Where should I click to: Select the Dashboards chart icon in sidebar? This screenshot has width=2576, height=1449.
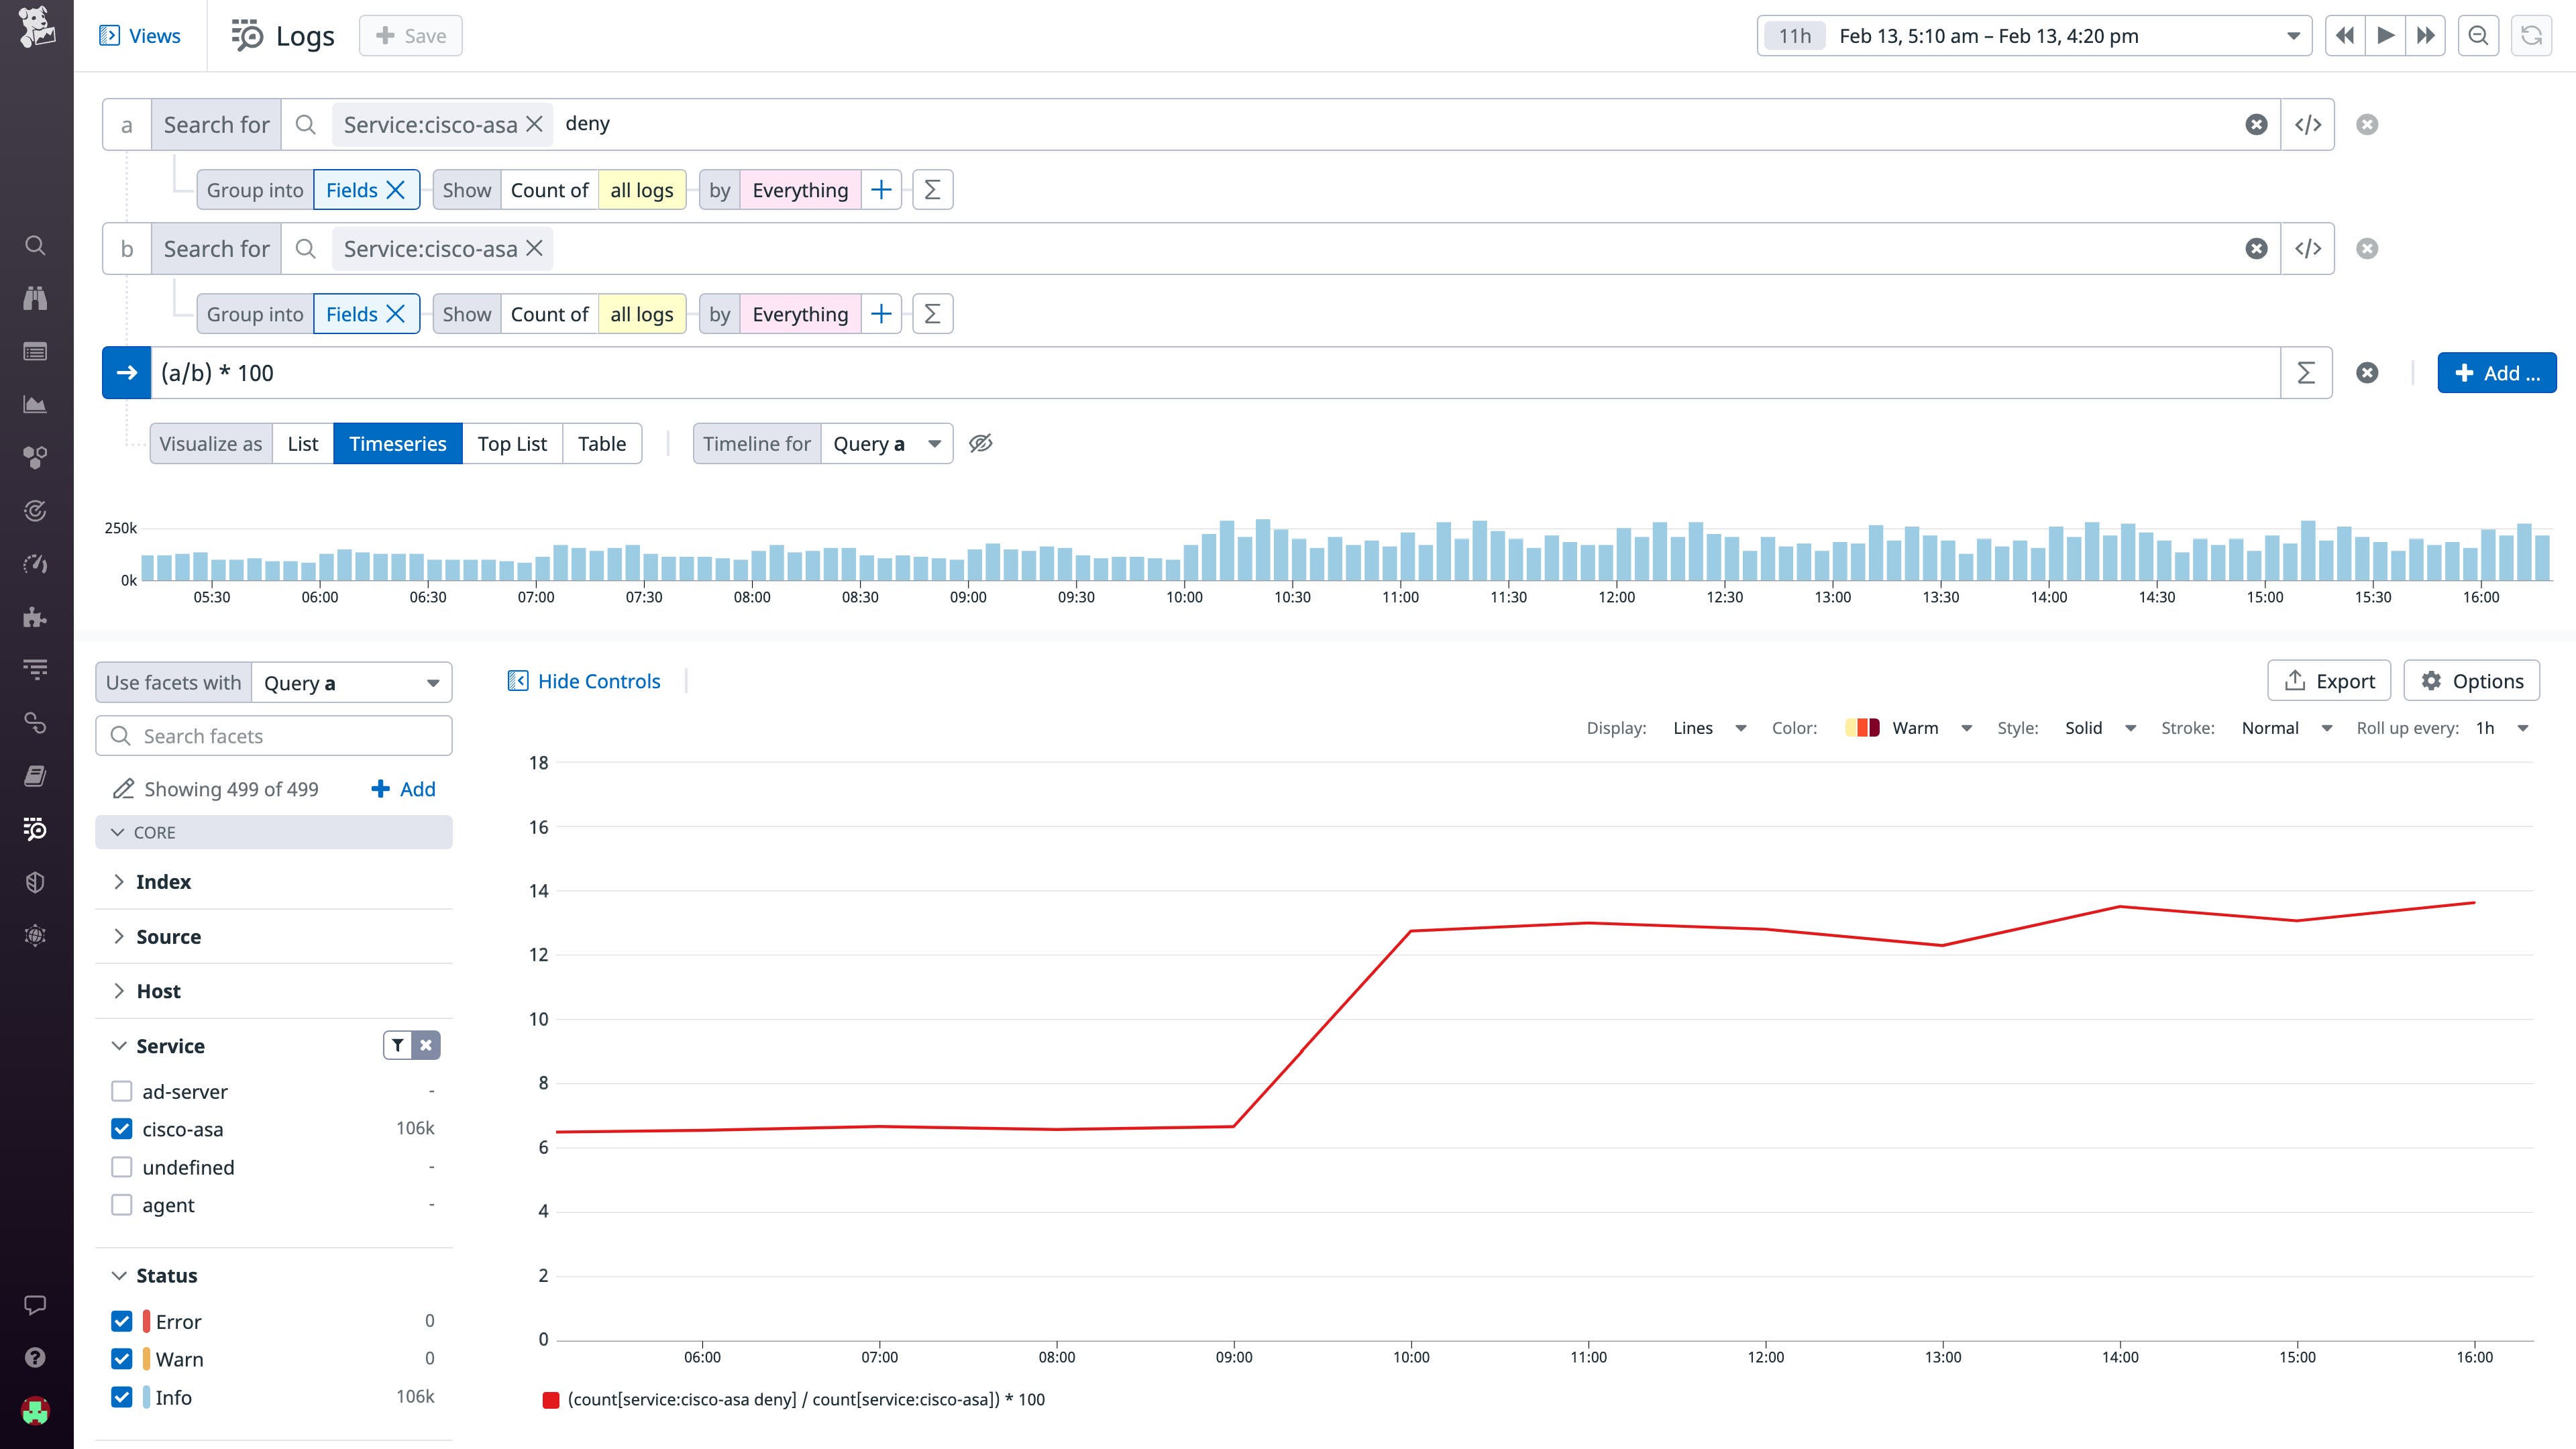[34, 405]
